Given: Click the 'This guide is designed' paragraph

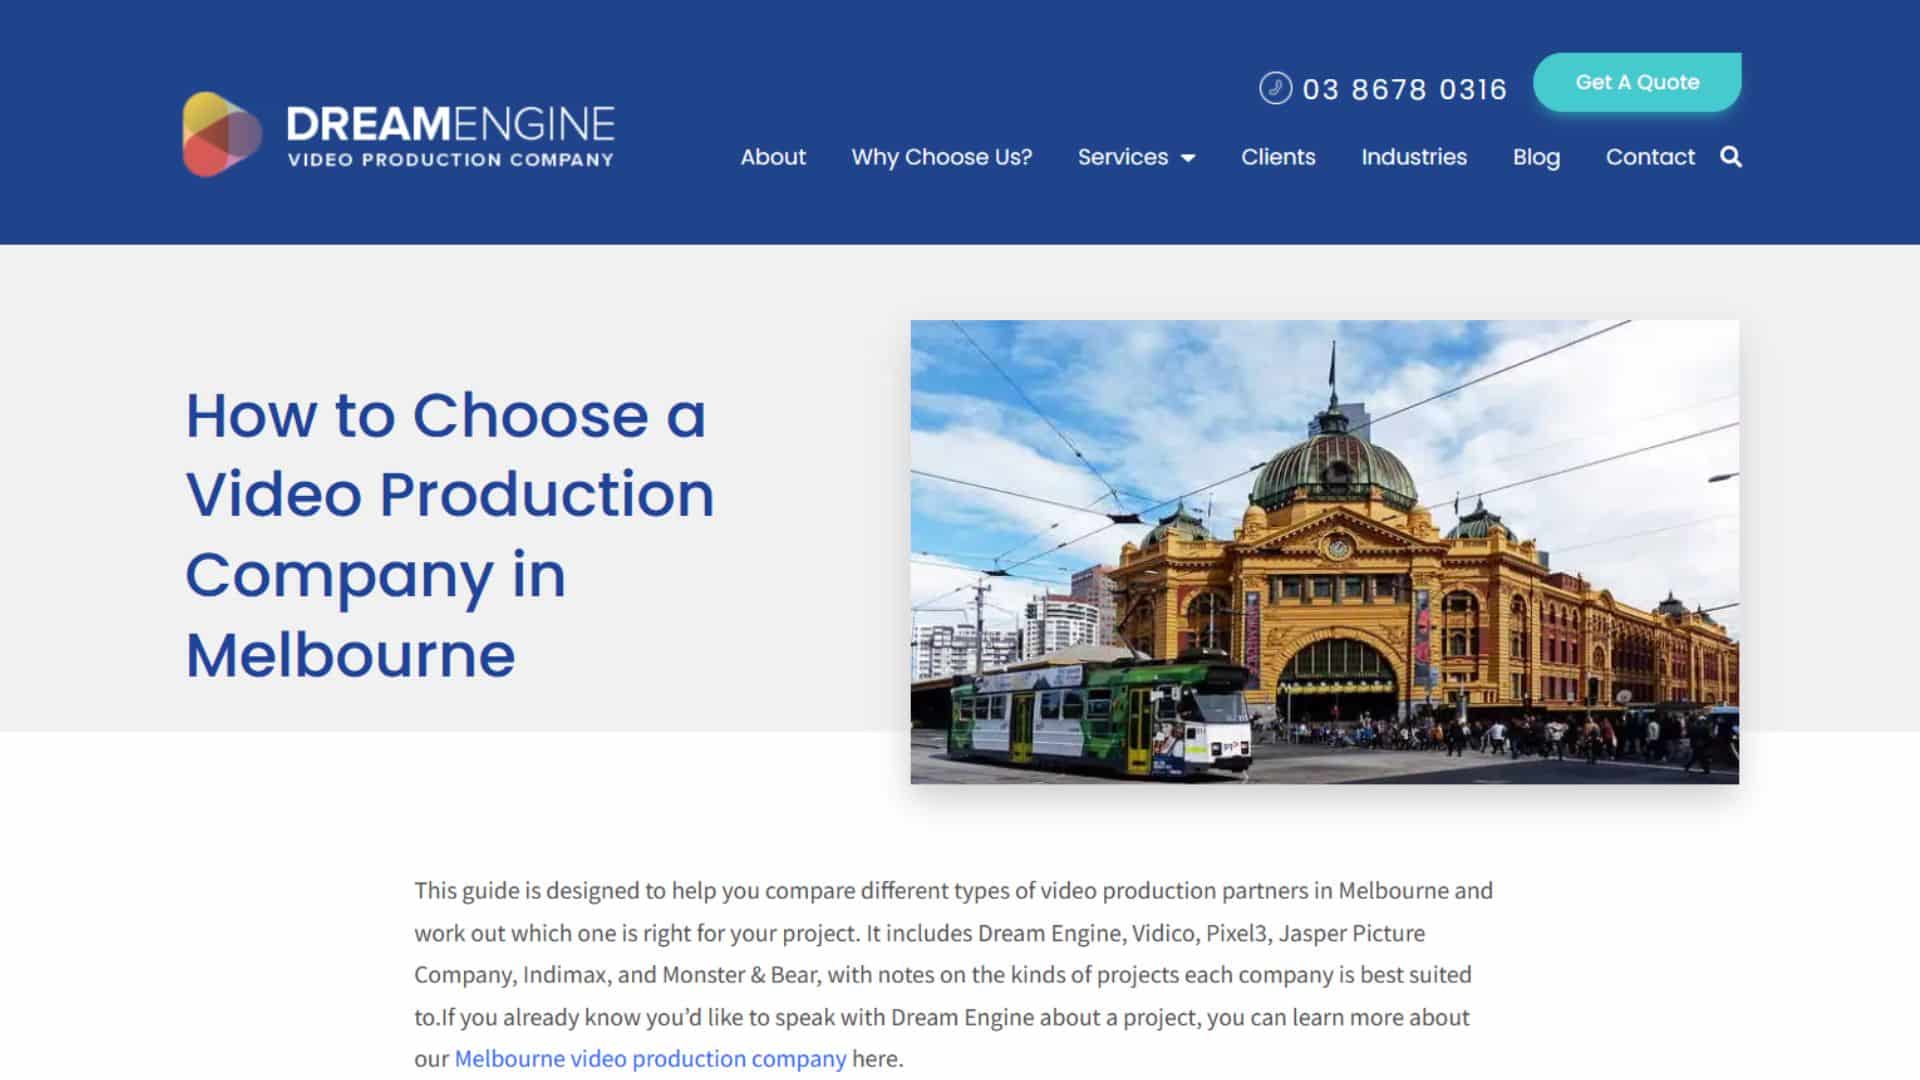Looking at the screenshot, I should click(954, 974).
